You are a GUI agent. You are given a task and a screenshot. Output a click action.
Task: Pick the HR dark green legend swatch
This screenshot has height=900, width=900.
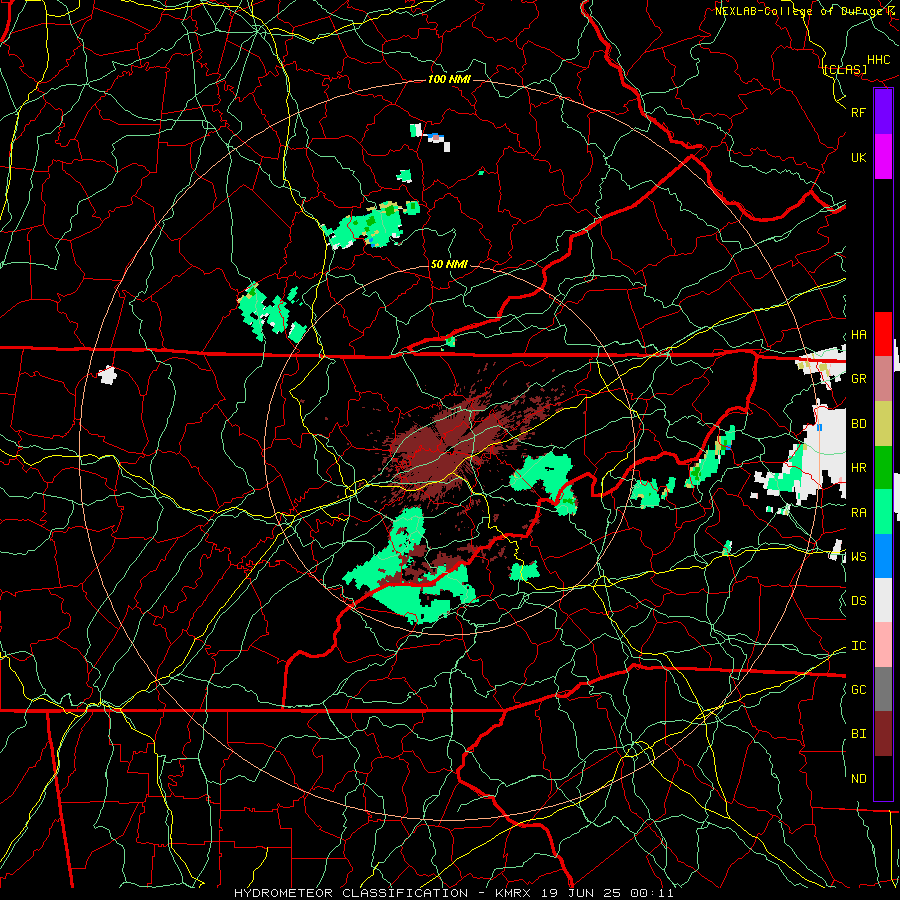tap(883, 467)
